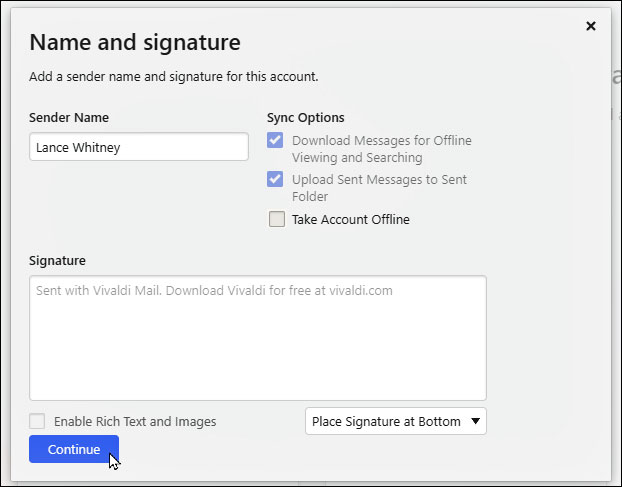Click the Sender Name field with Lance Whitney

tap(139, 147)
